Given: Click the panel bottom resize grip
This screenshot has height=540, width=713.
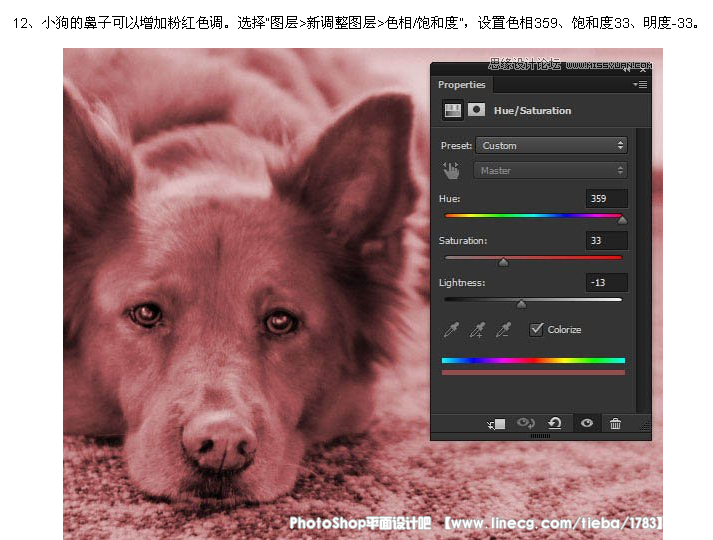Looking at the screenshot, I should 541,436.
